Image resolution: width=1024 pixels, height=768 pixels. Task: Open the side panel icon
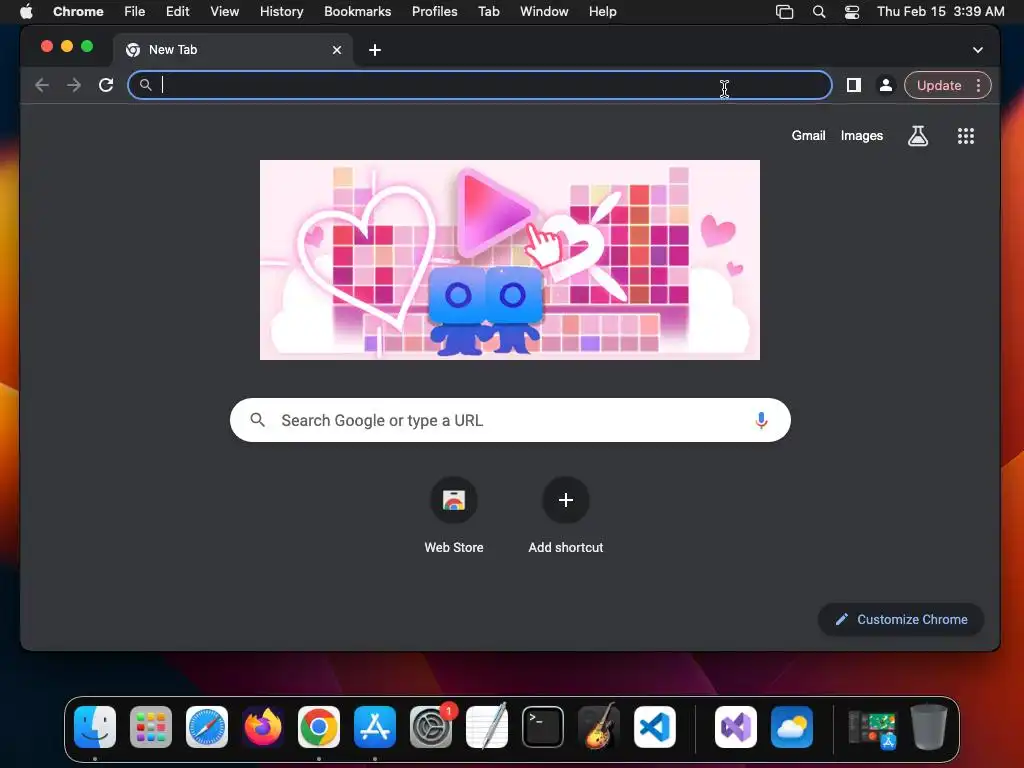coord(854,85)
